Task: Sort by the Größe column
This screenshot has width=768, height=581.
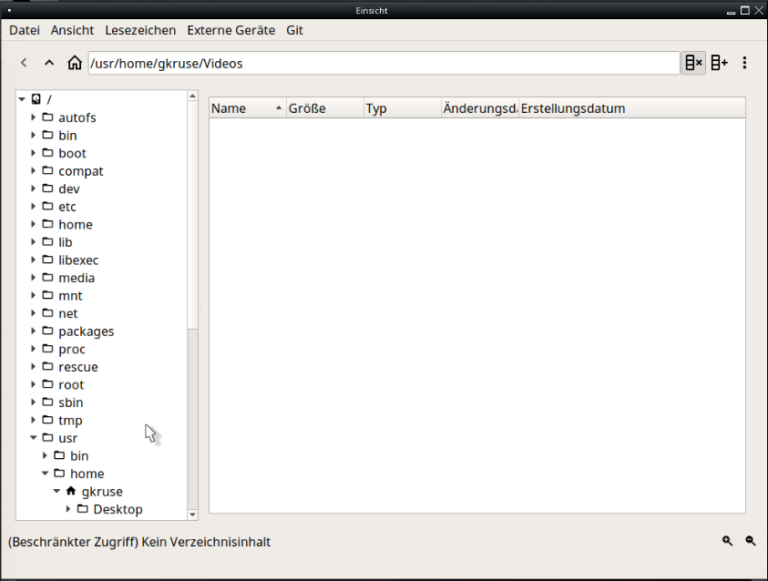Action: [x=325, y=108]
